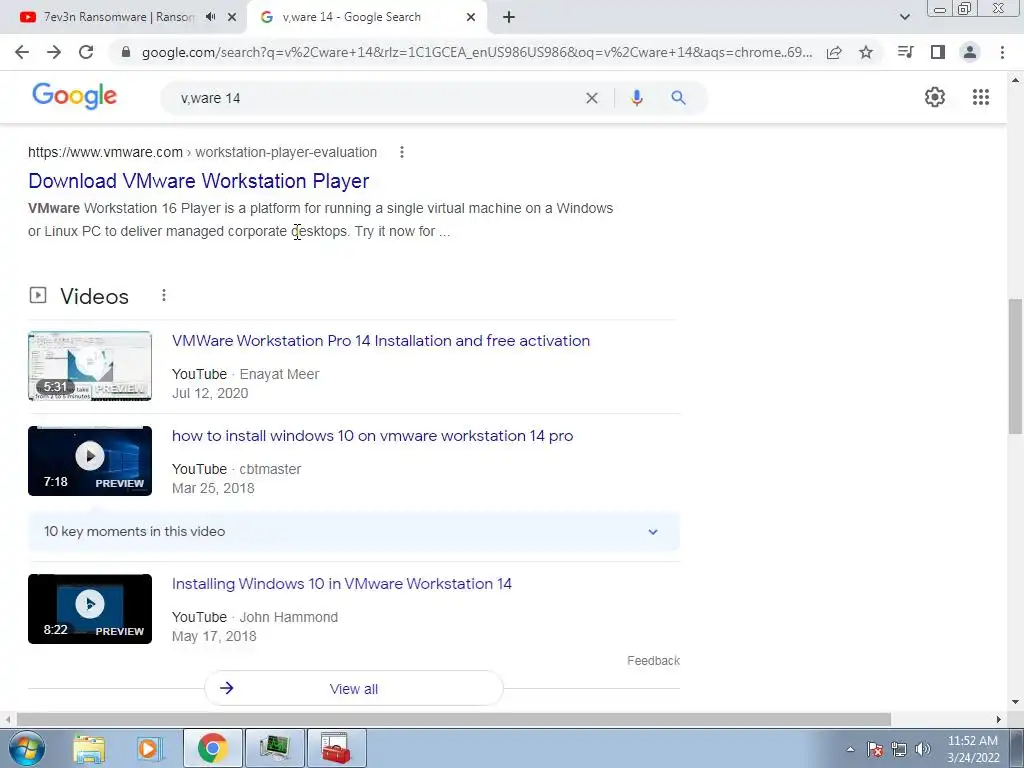Start voice search with microphone
The height and width of the screenshot is (768, 1024).
click(x=637, y=98)
